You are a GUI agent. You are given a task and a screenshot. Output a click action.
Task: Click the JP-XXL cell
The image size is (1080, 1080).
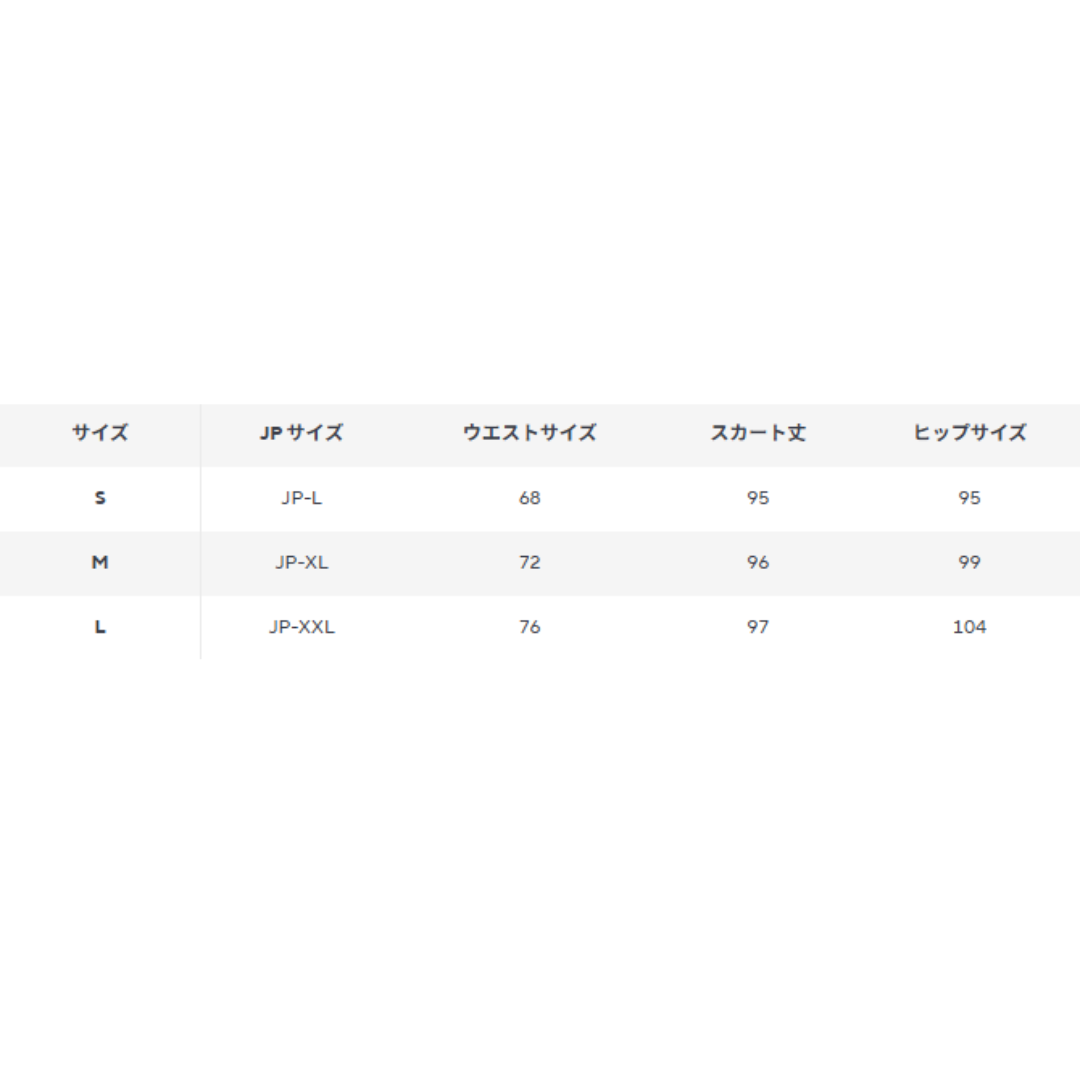302,627
